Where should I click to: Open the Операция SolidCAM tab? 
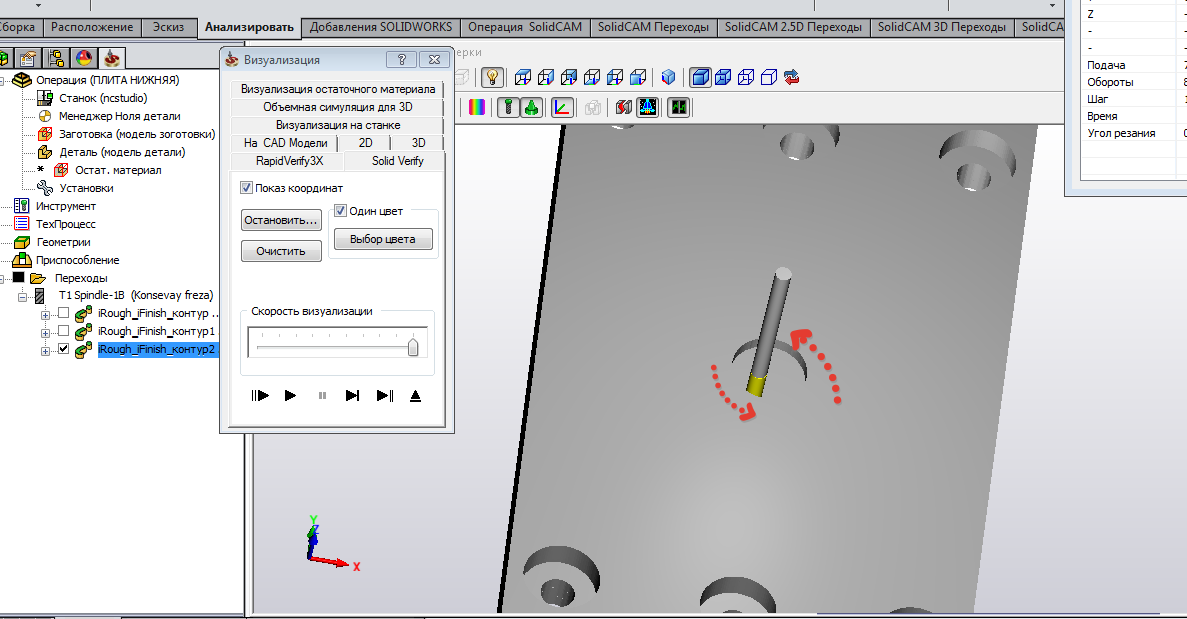525,26
